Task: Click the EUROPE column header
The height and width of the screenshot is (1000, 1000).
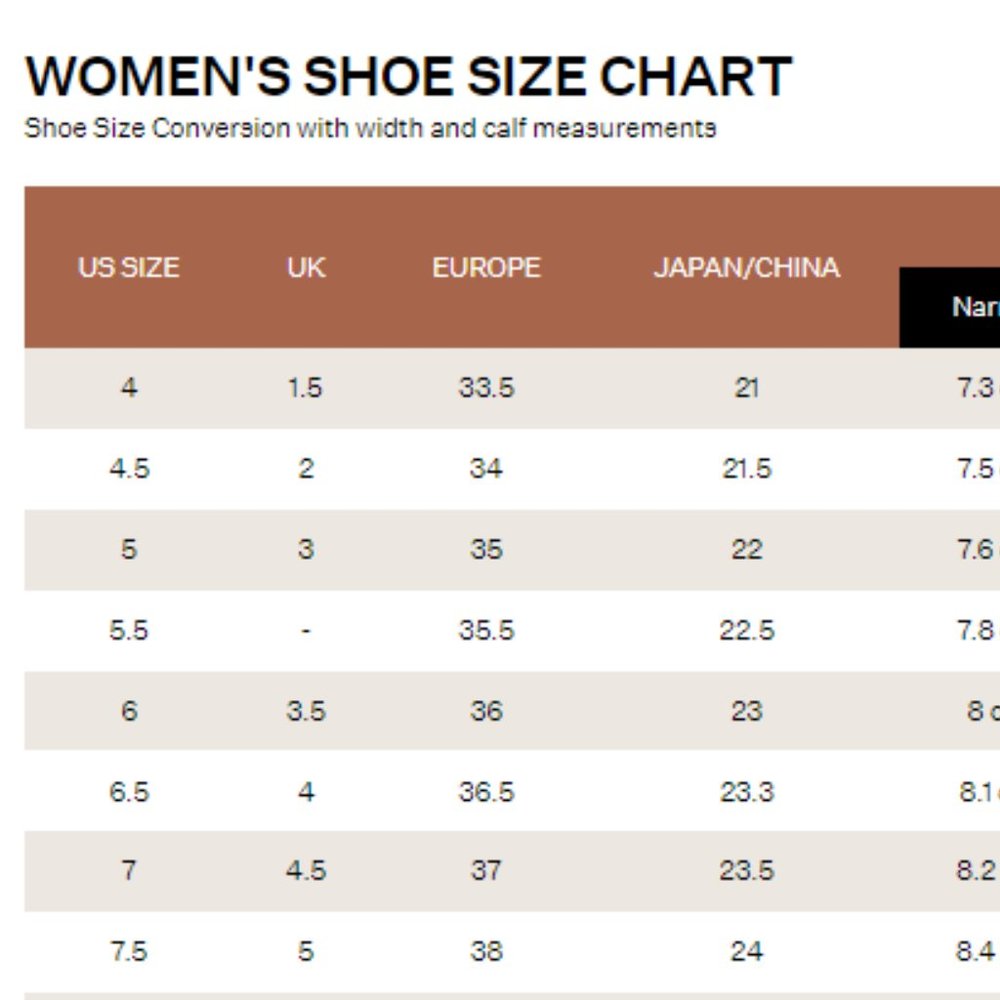Action: 486,267
